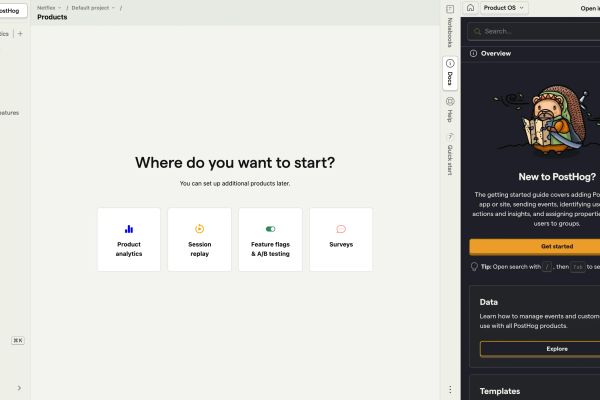Go to docs home icon
This screenshot has width=600, height=400.
470,8
